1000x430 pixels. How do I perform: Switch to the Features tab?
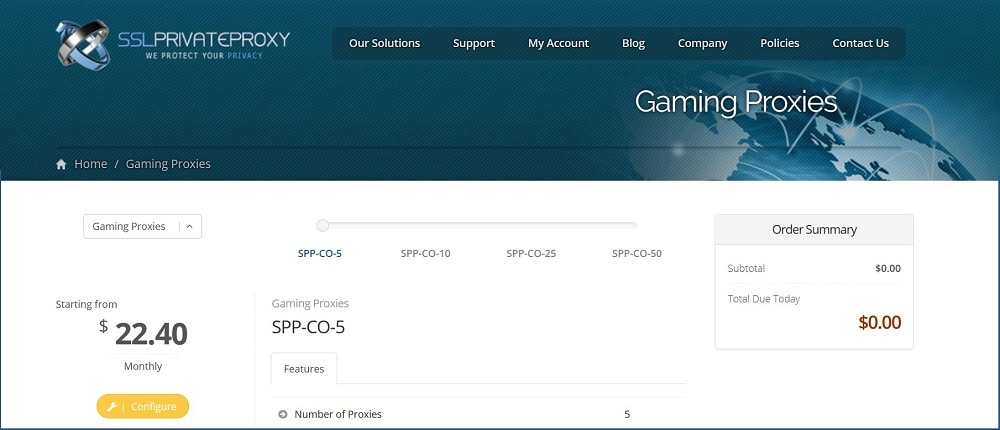tap(304, 369)
